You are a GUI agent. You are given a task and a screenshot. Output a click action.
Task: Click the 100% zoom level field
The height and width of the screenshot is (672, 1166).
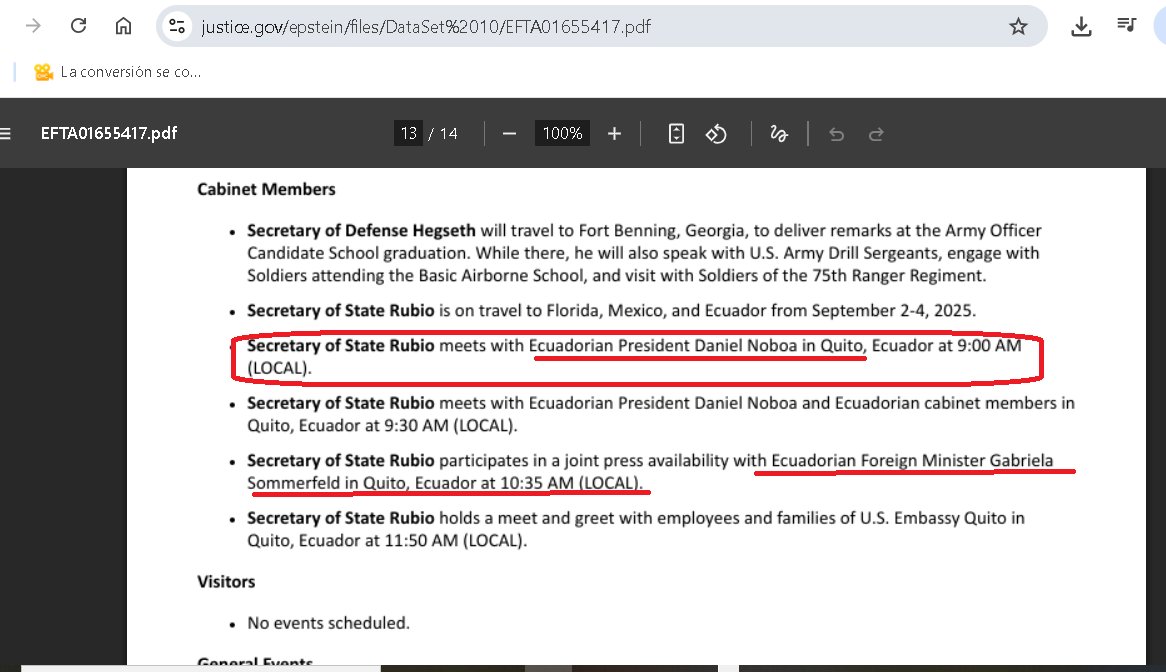(x=562, y=133)
